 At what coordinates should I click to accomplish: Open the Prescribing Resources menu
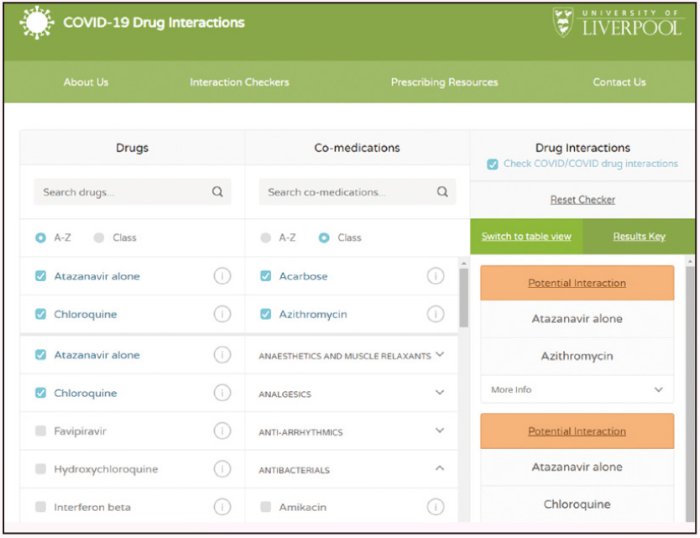click(444, 82)
